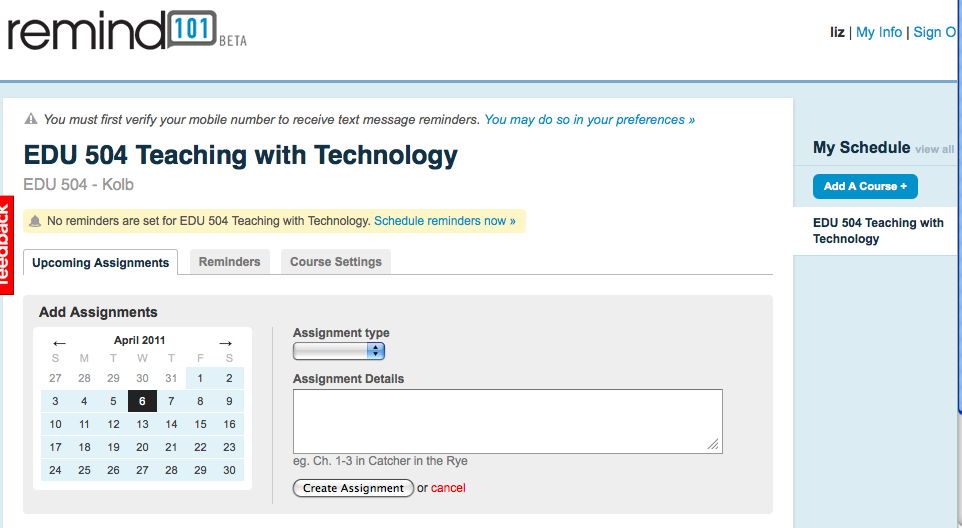Click the Create Assignment button
The image size is (962, 528).
point(353,488)
